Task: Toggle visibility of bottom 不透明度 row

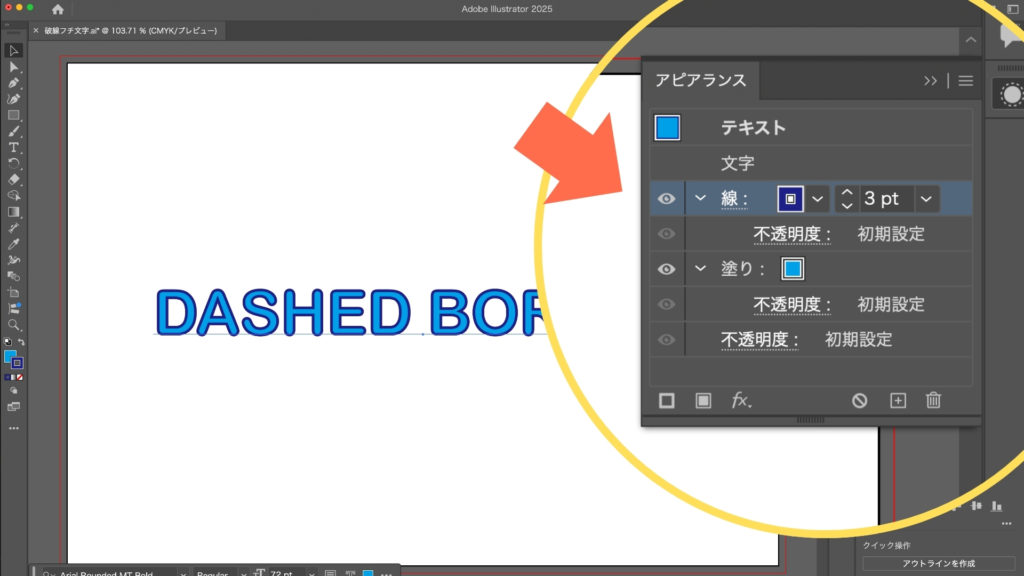Action: click(x=666, y=340)
